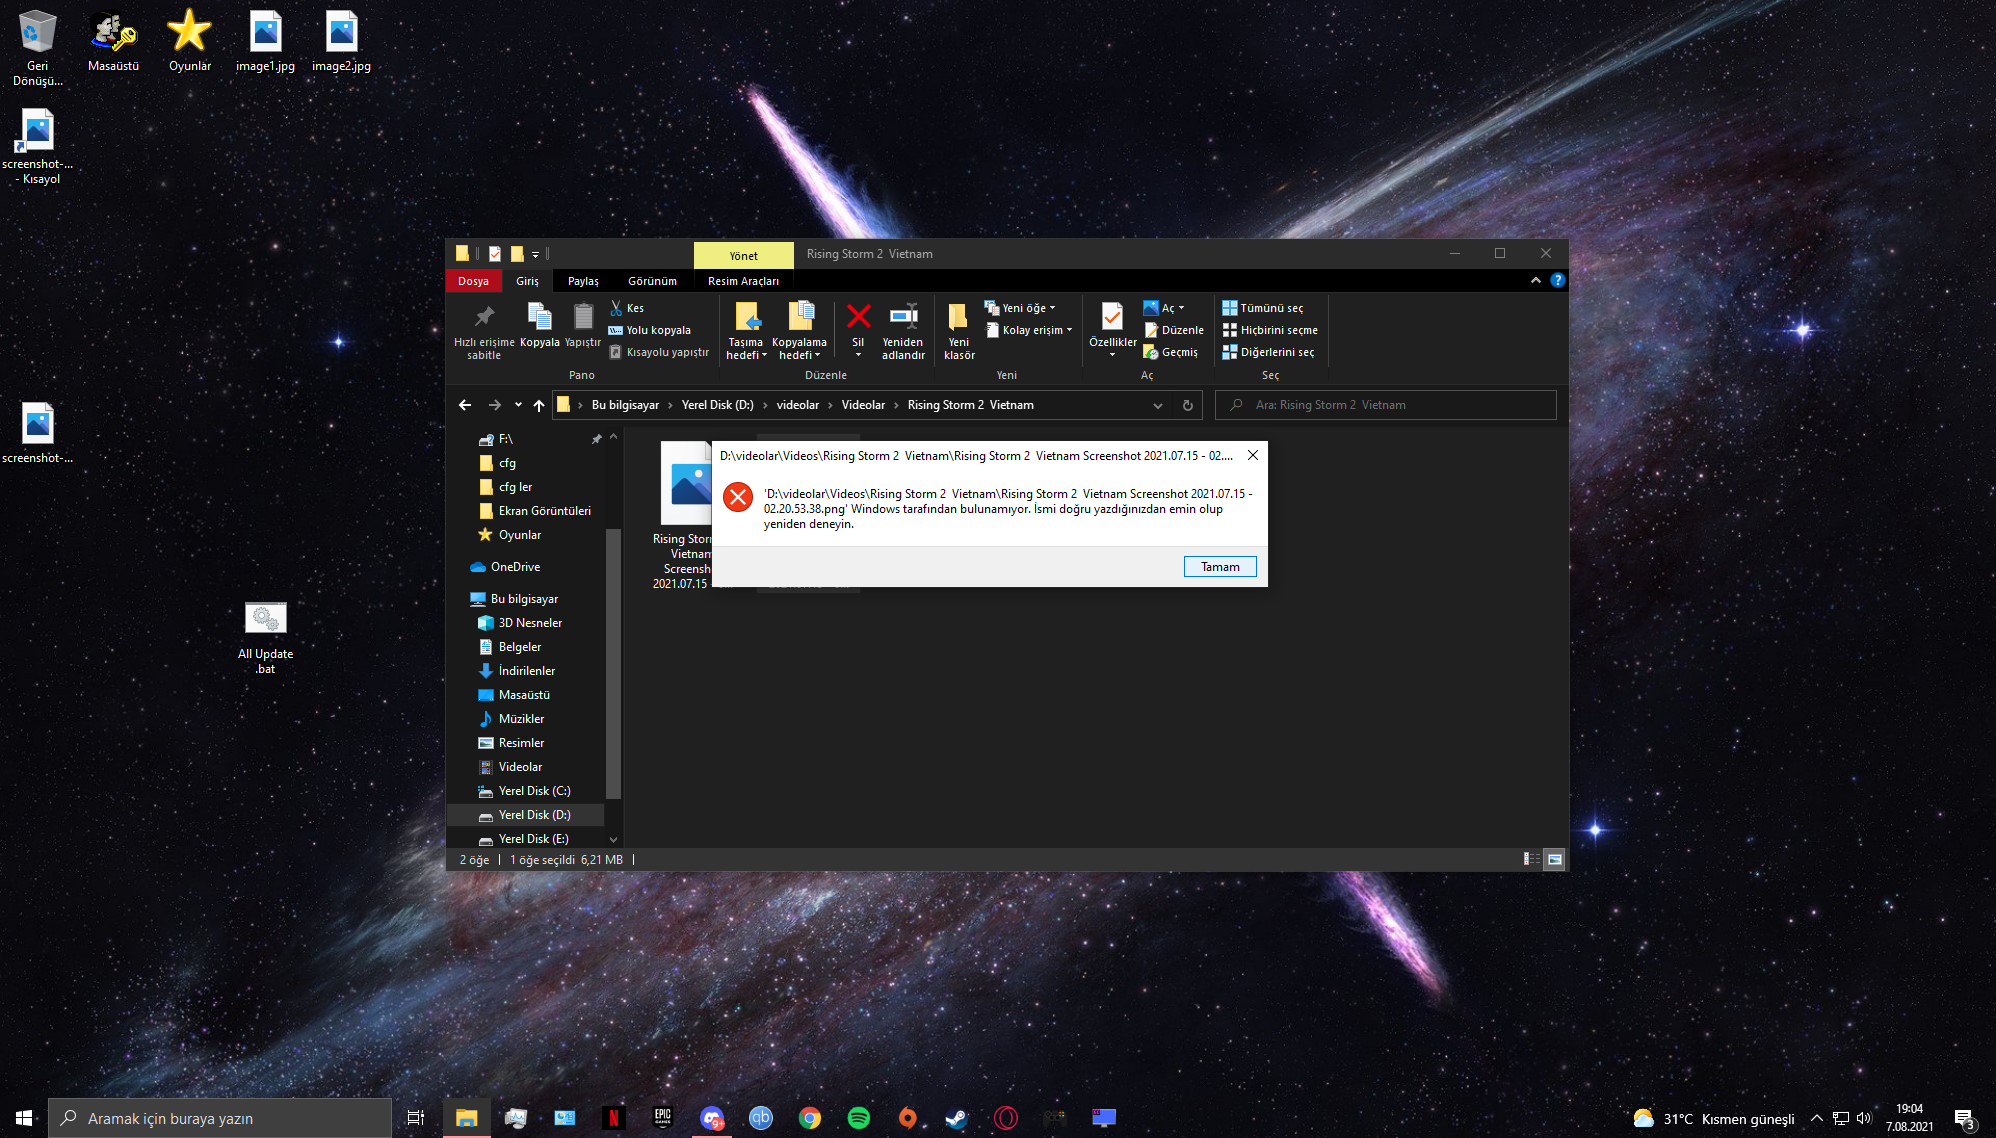Click Bu bilgisayar in address bar
1996x1138 pixels.
(625, 405)
